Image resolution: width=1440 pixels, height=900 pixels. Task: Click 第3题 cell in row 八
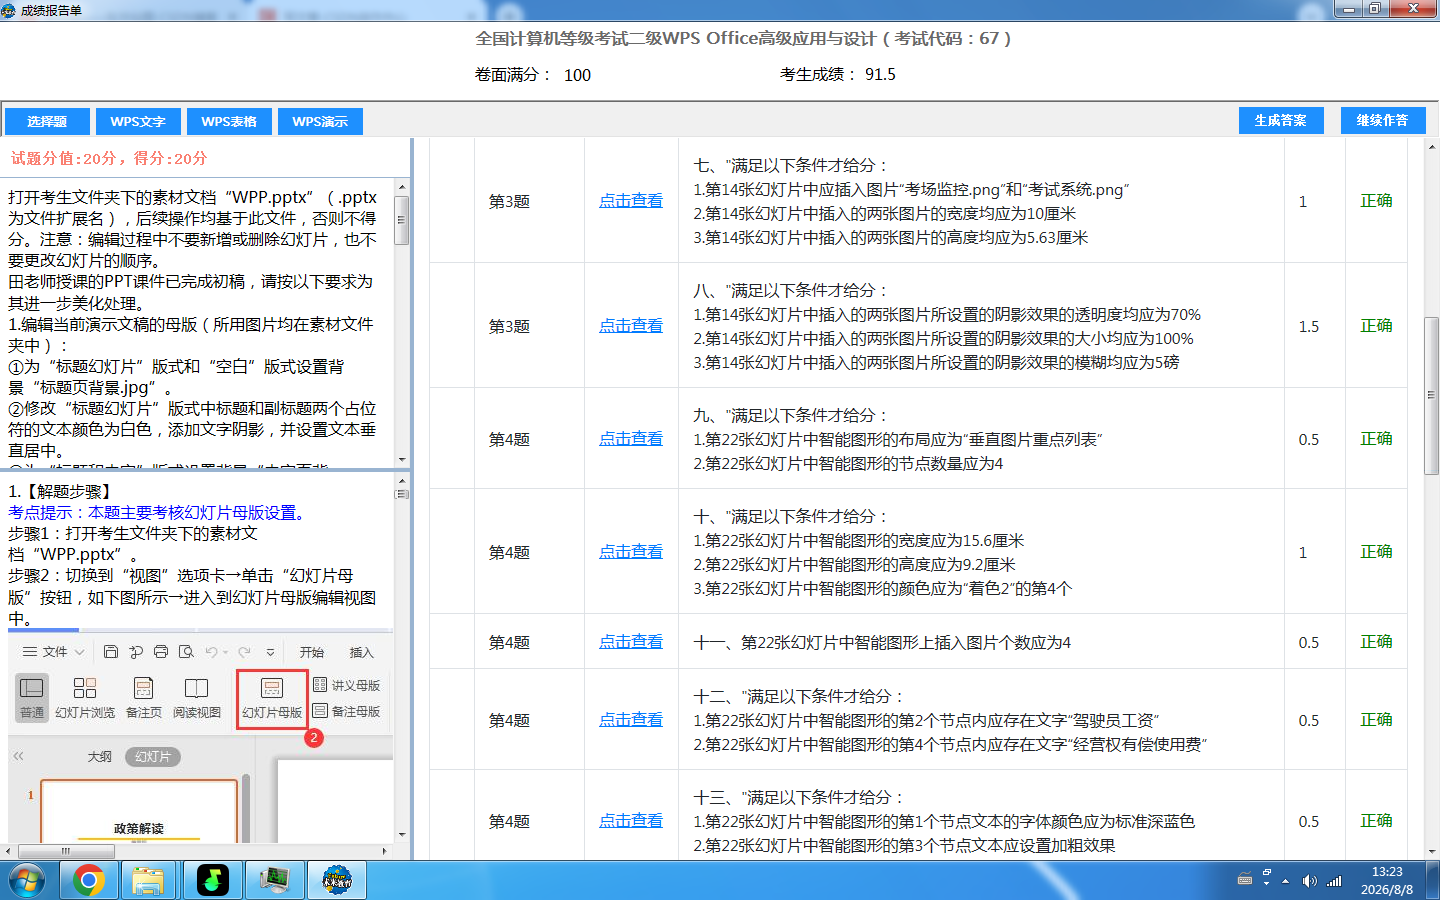[x=509, y=326]
